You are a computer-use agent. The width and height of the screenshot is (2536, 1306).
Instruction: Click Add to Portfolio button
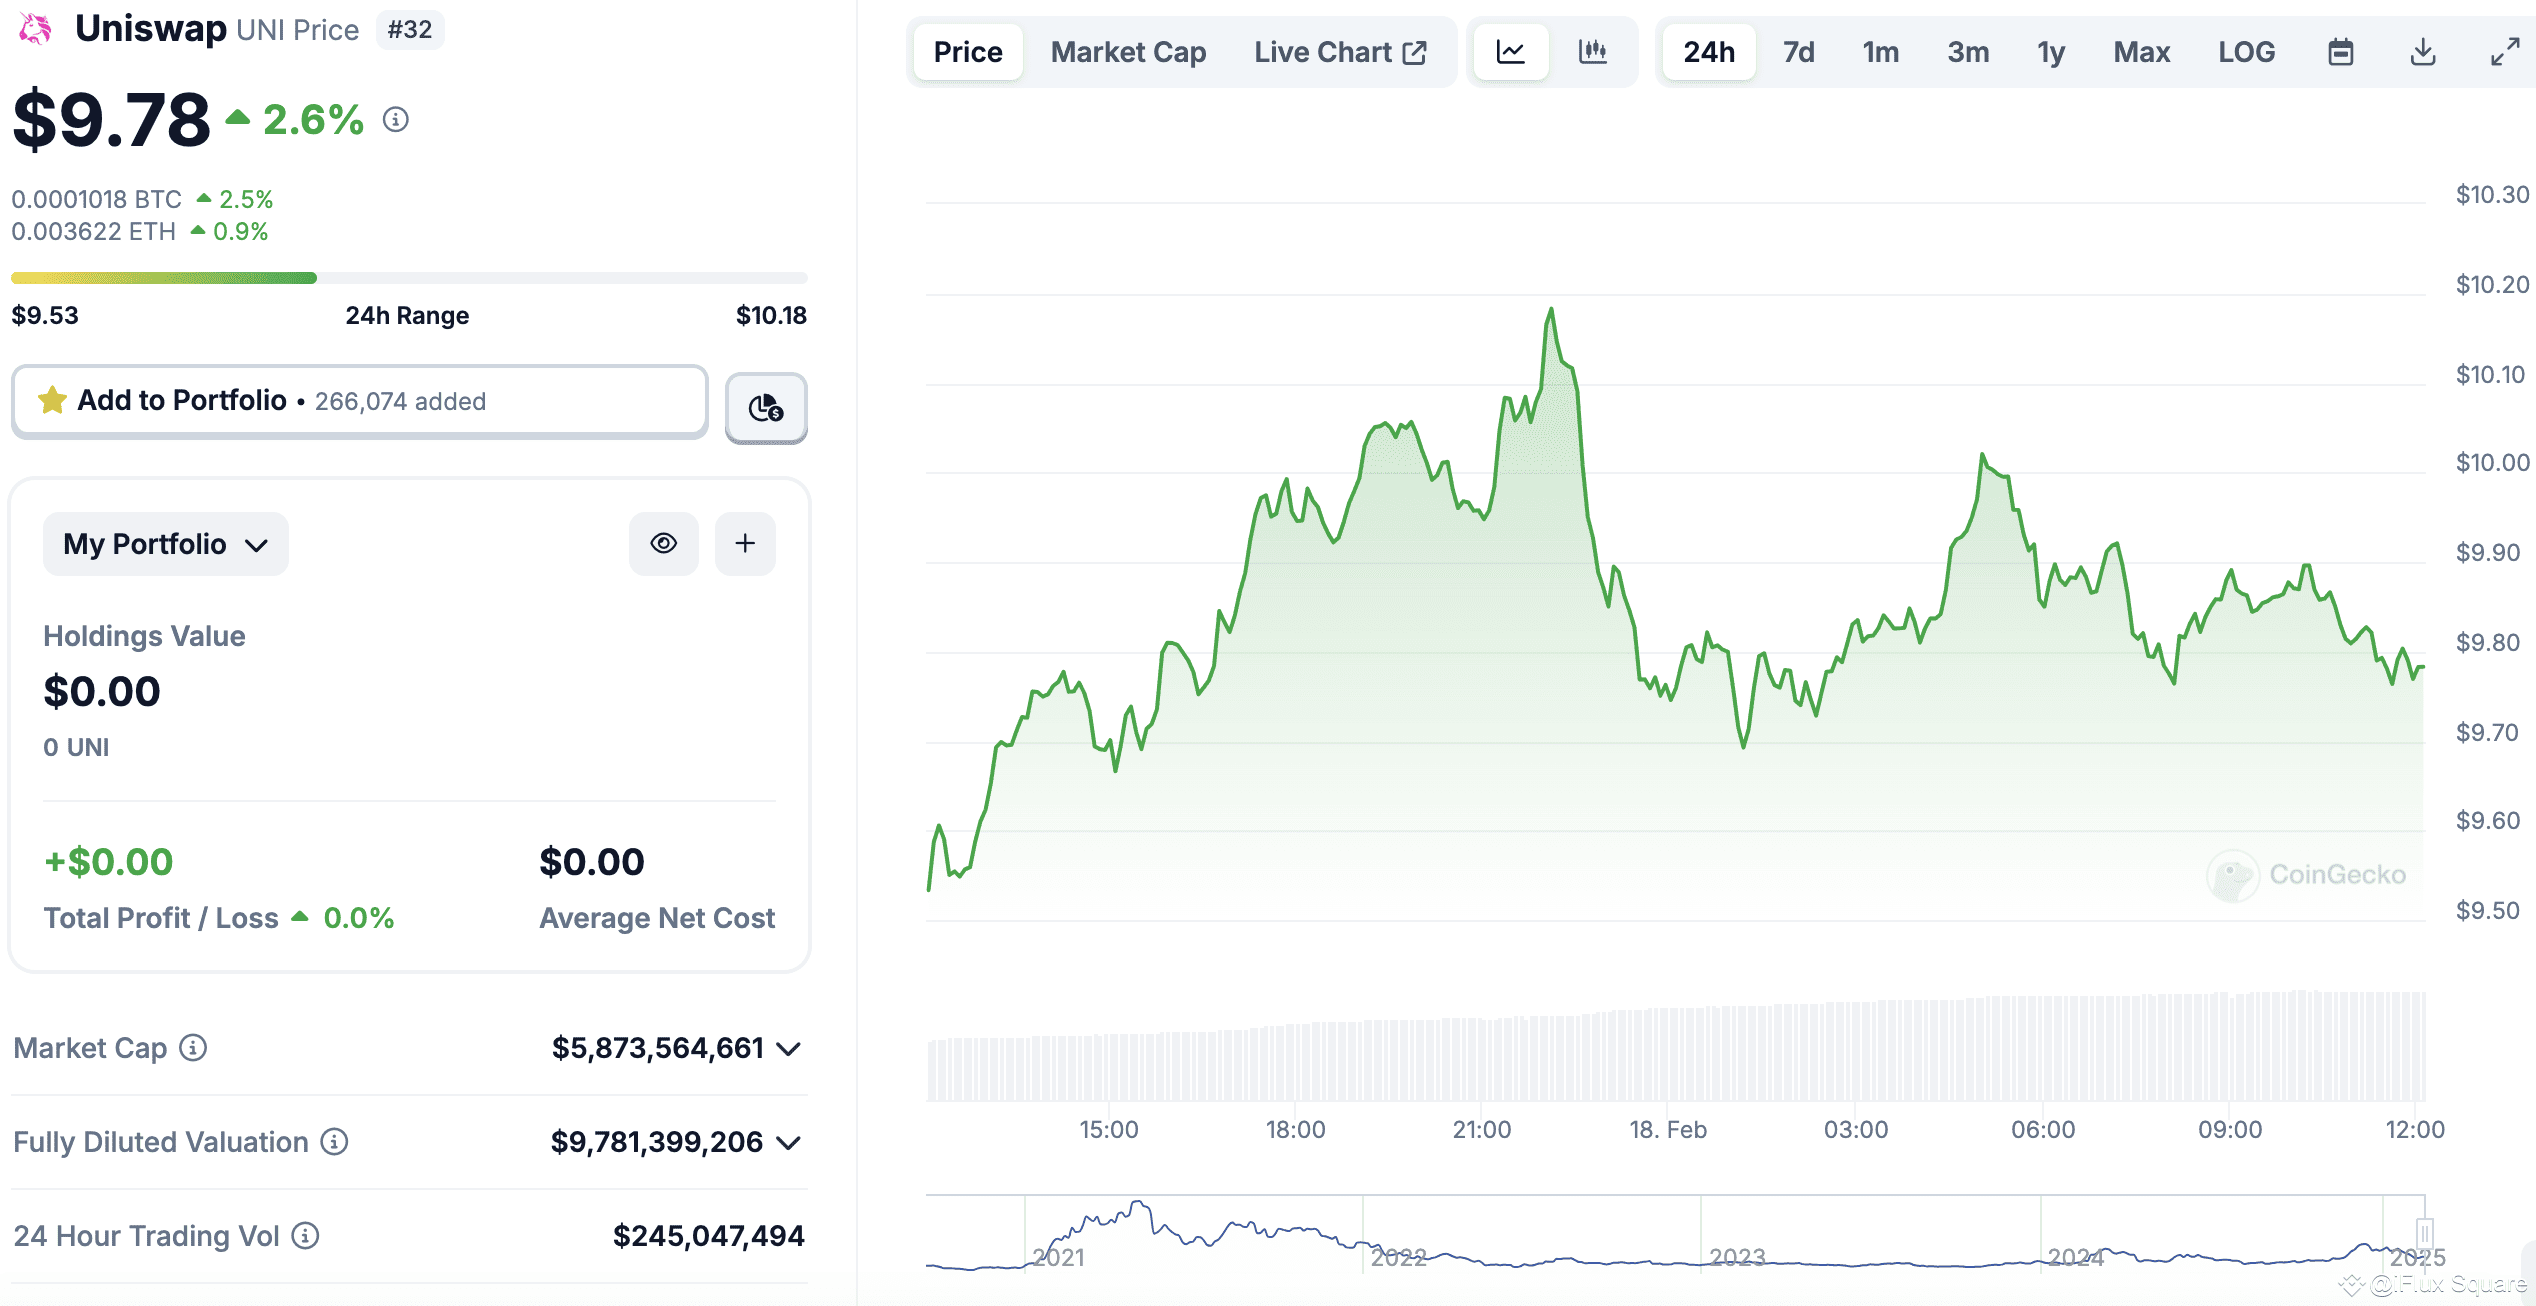click(x=360, y=401)
